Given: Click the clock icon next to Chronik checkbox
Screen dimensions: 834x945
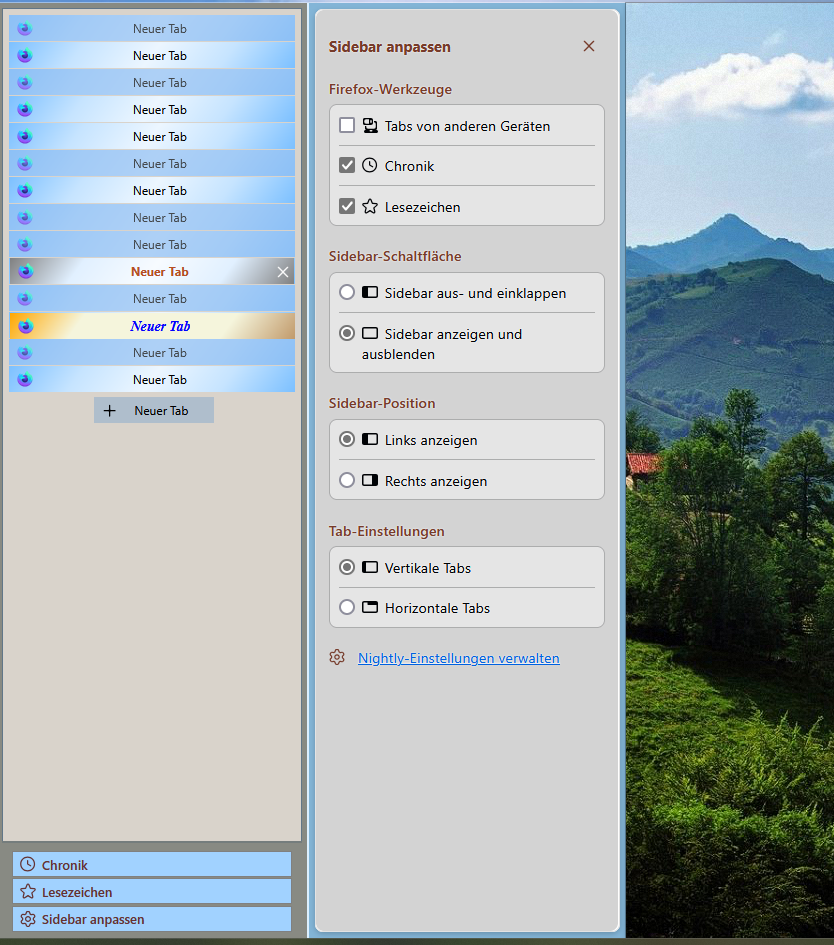Looking at the screenshot, I should 369,165.
